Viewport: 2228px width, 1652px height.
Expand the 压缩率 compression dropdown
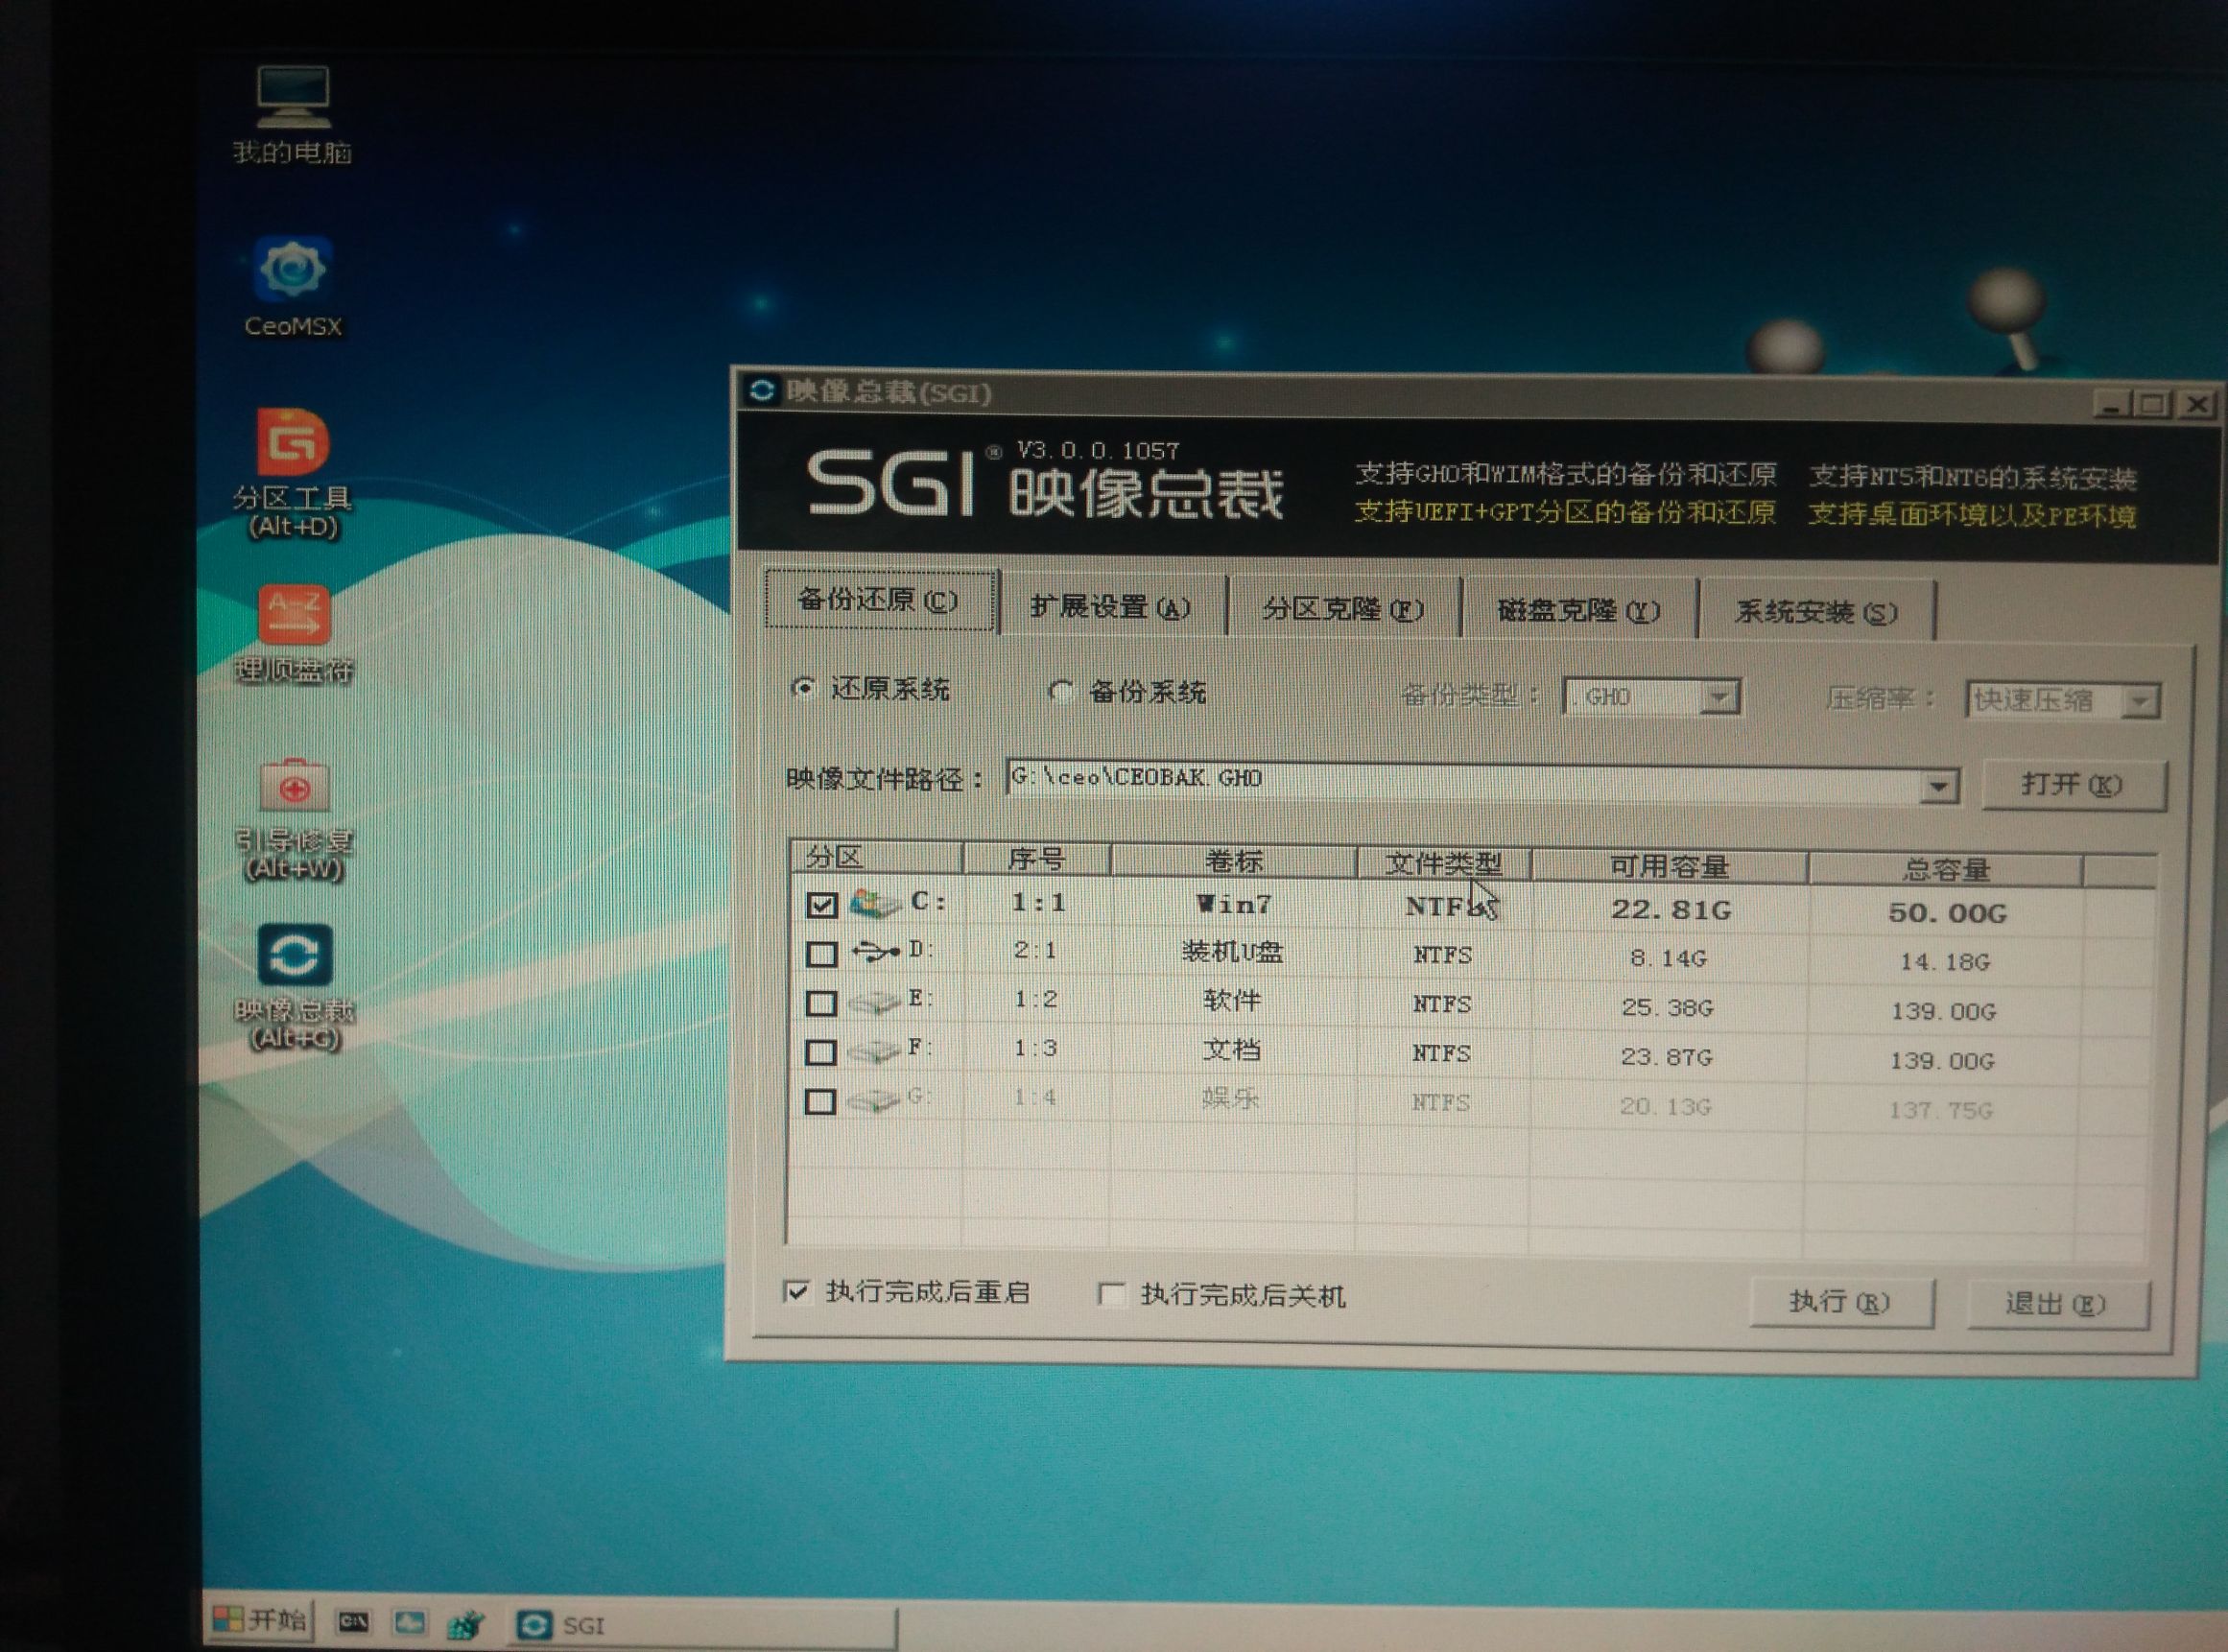pyautogui.click(x=2140, y=702)
